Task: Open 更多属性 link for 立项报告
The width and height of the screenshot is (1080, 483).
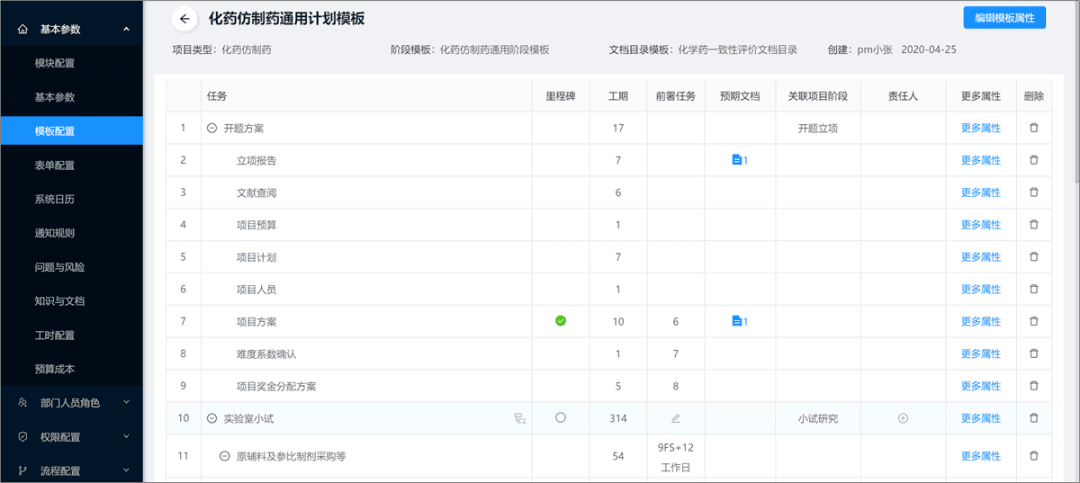Action: [x=981, y=160]
